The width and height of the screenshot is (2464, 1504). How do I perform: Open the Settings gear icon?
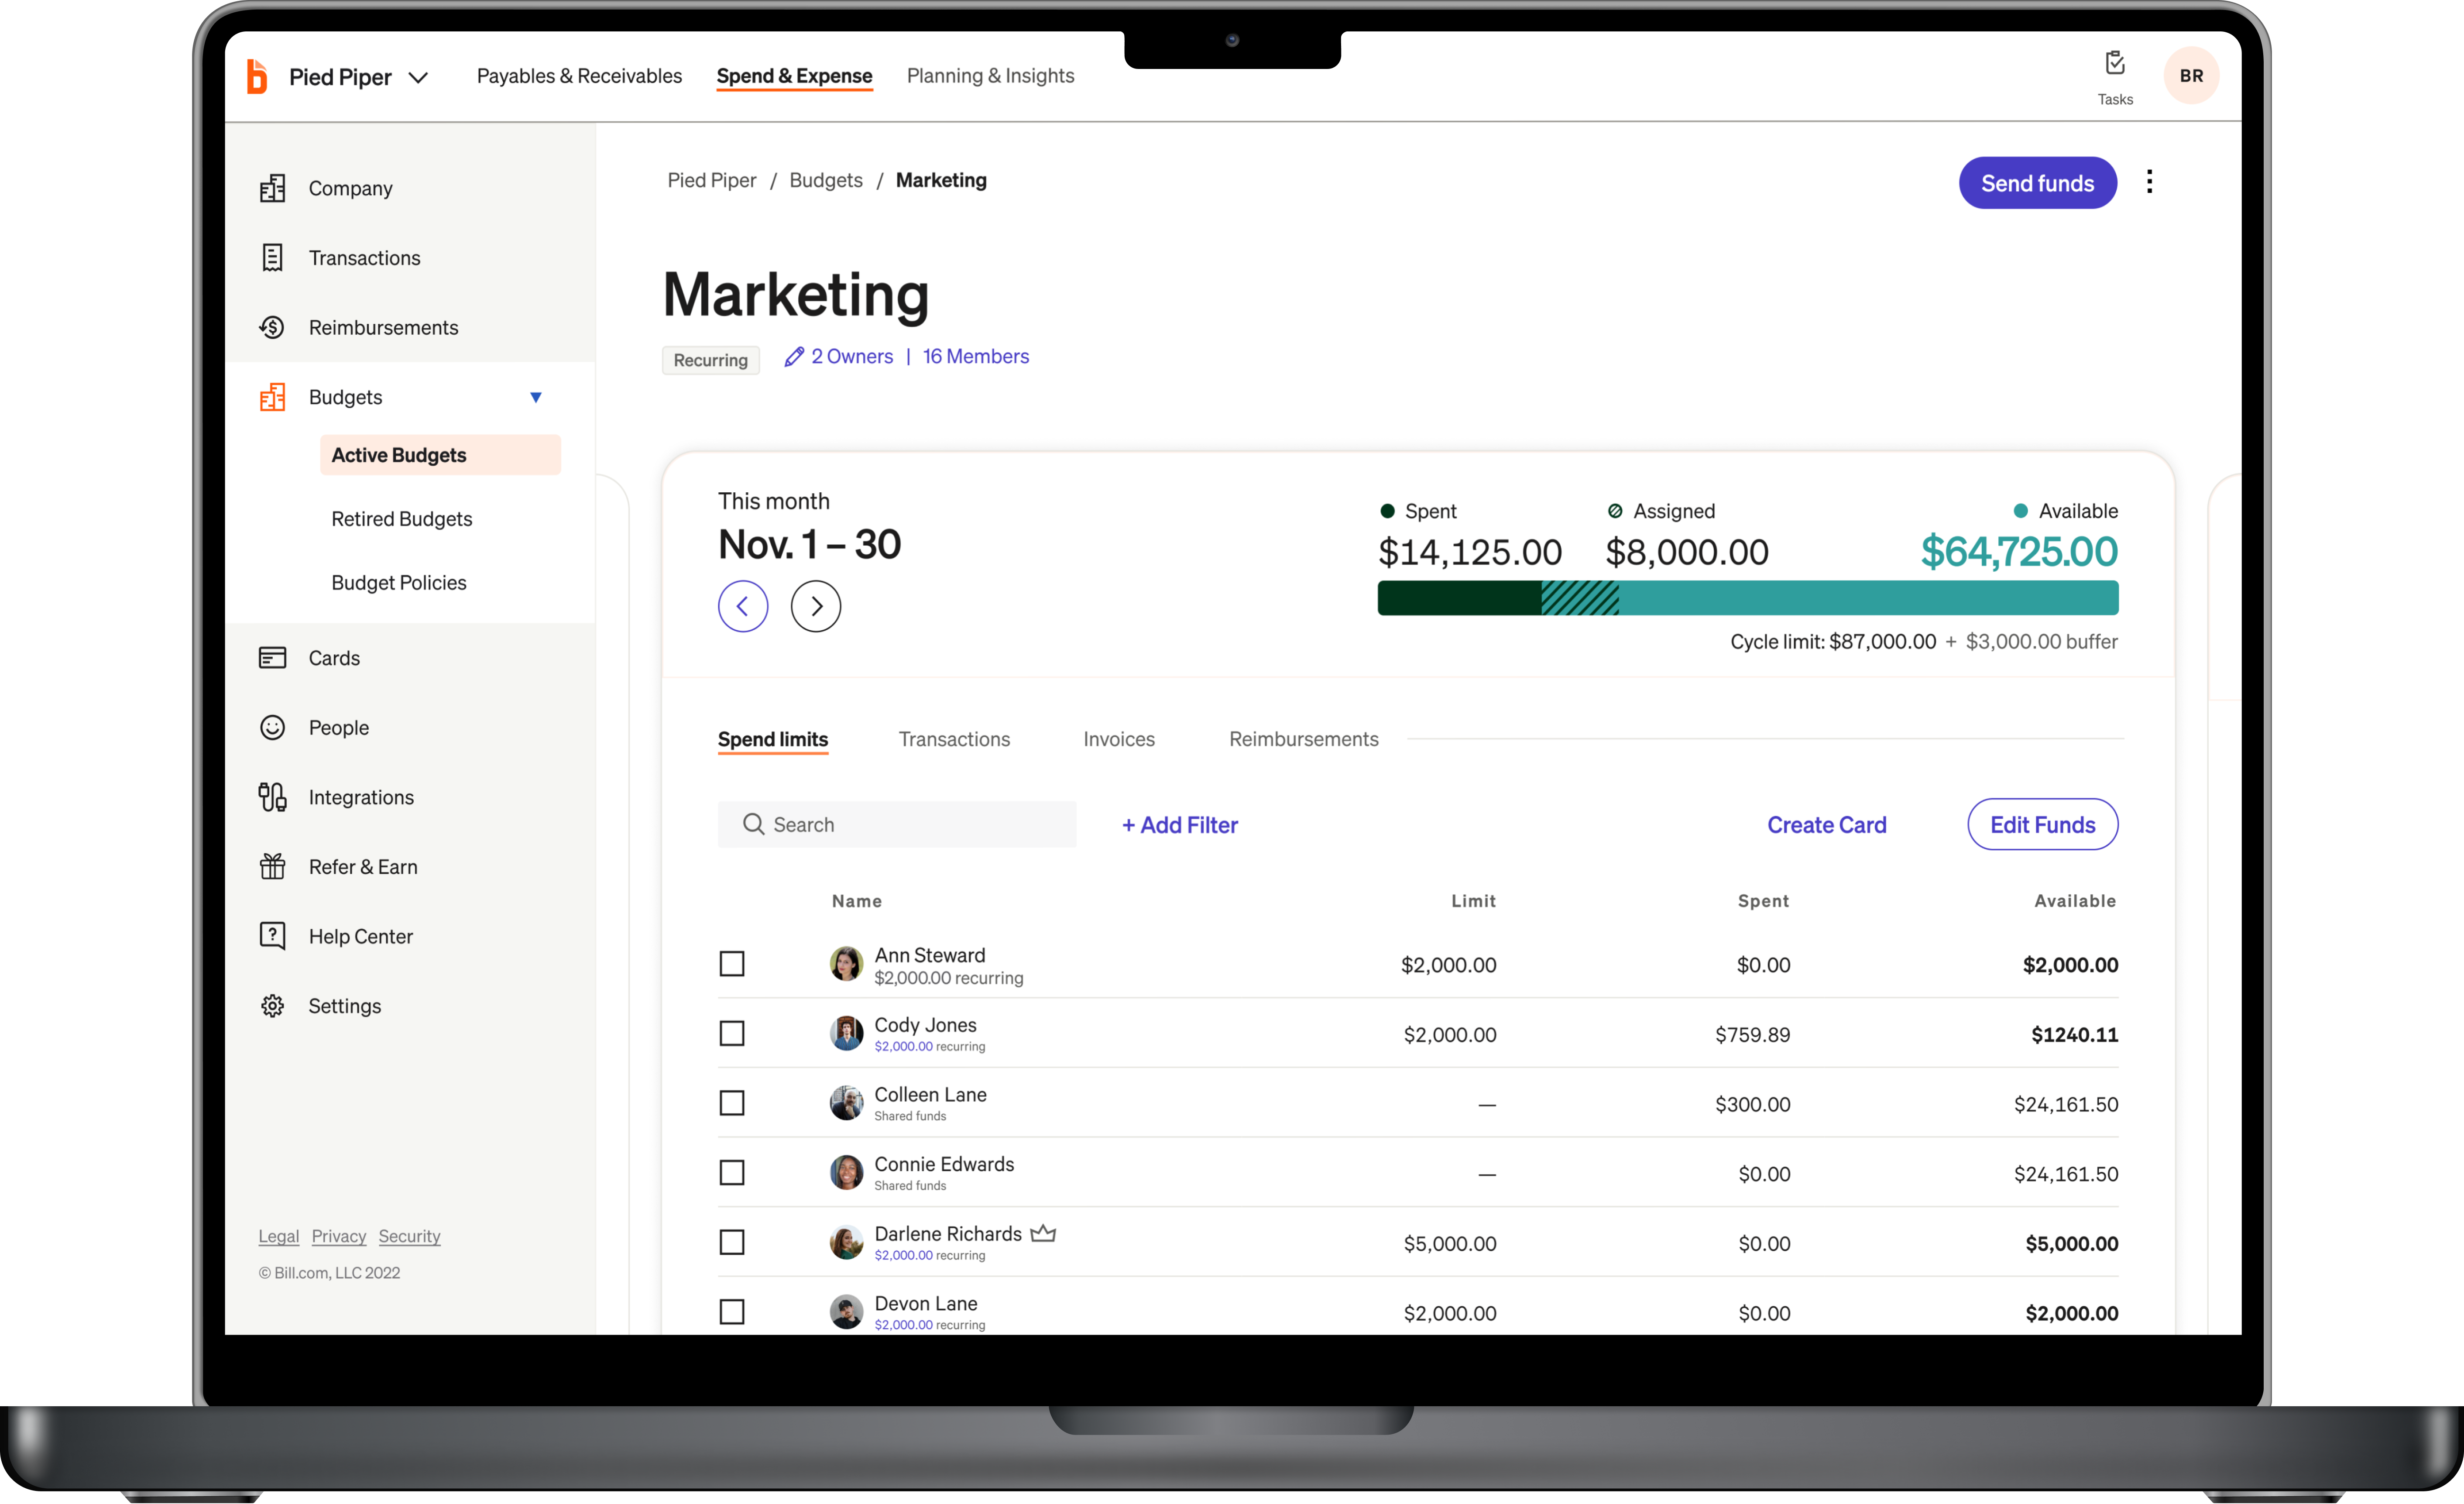272,1006
